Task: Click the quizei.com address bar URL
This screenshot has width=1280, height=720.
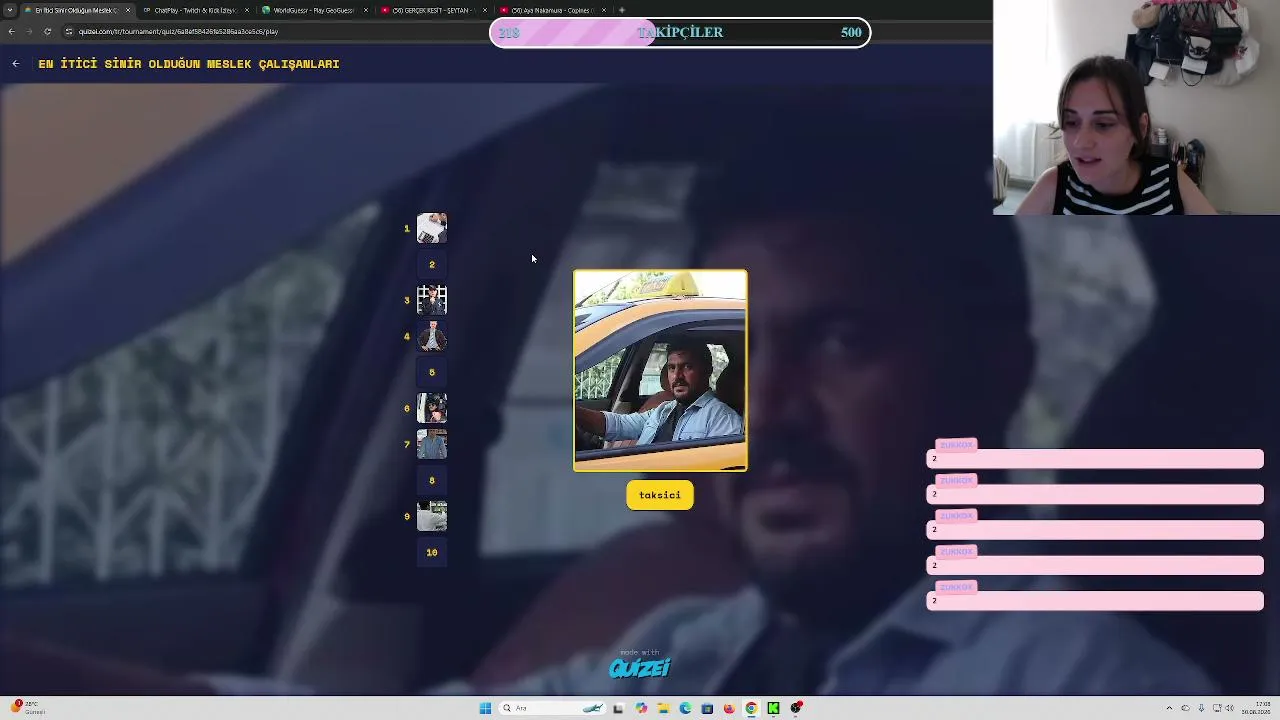Action: (178, 31)
